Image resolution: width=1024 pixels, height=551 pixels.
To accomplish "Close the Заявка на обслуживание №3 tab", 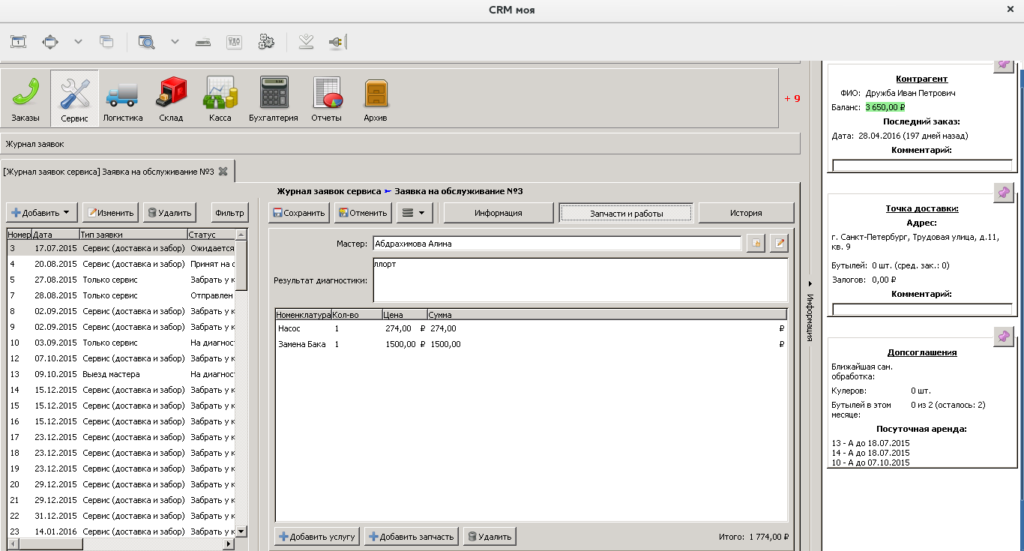I will [223, 172].
